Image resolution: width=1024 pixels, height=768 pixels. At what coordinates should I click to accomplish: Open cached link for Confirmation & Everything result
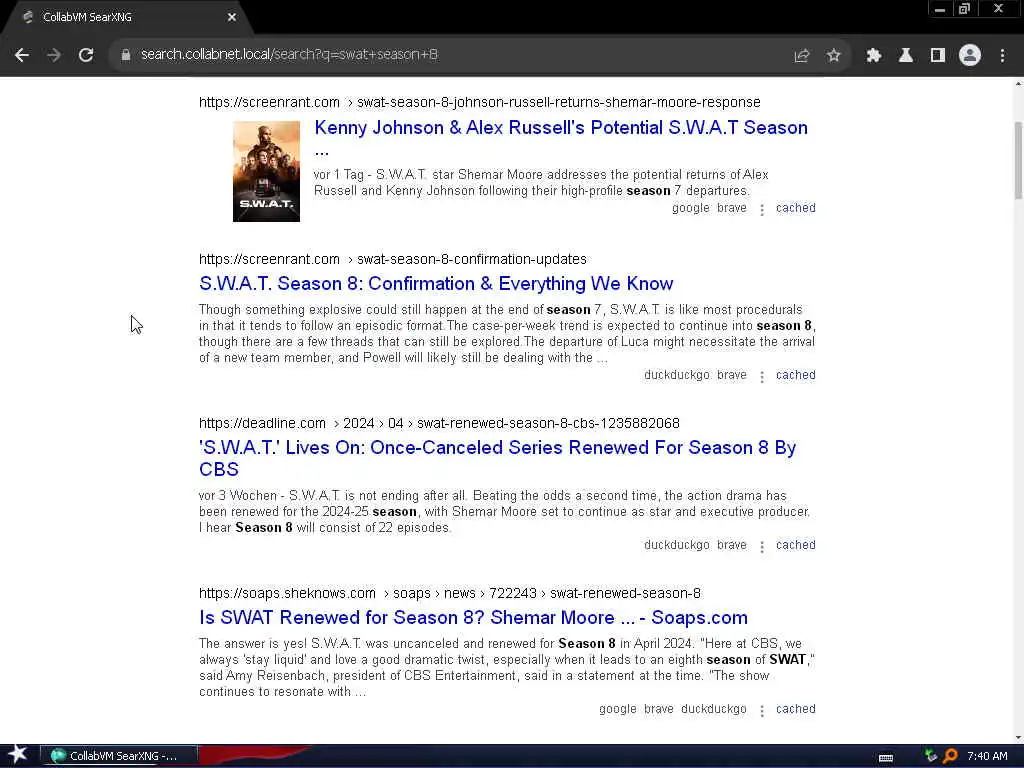[x=795, y=375]
